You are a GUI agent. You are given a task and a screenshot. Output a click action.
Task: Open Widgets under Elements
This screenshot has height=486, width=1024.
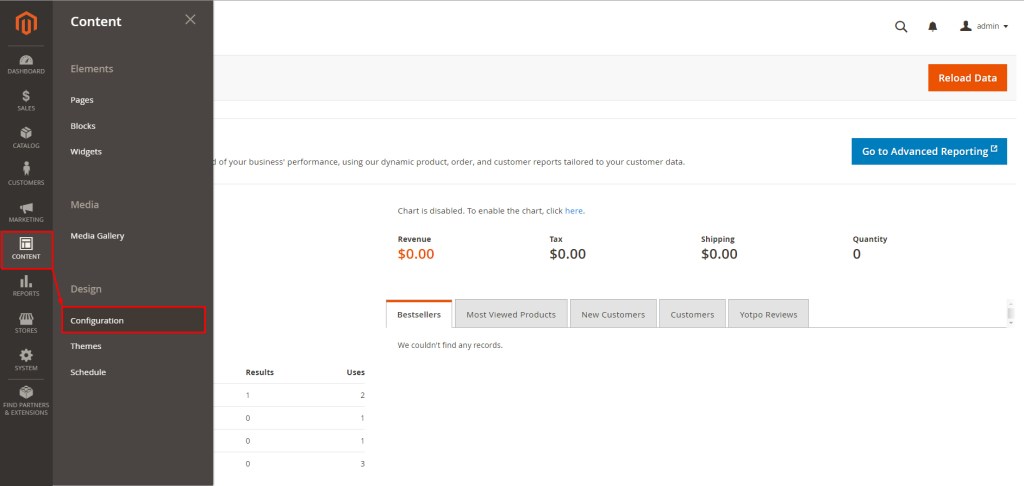tap(86, 152)
